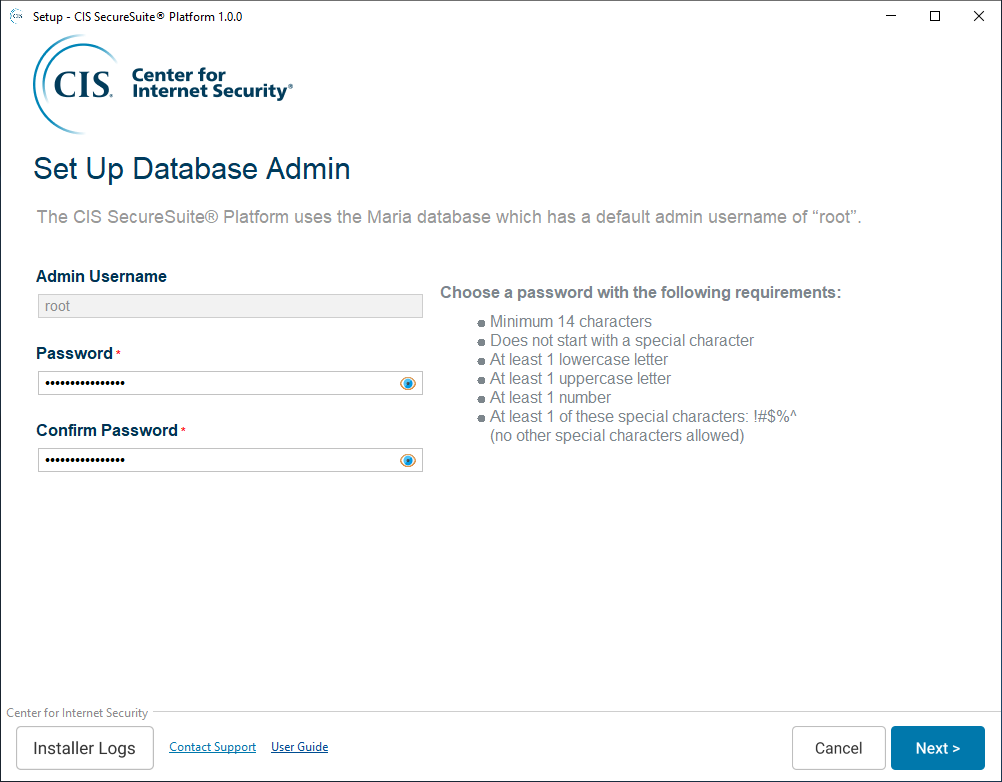The width and height of the screenshot is (1002, 782).
Task: Click 'Does not start with a special character'
Action: point(622,341)
